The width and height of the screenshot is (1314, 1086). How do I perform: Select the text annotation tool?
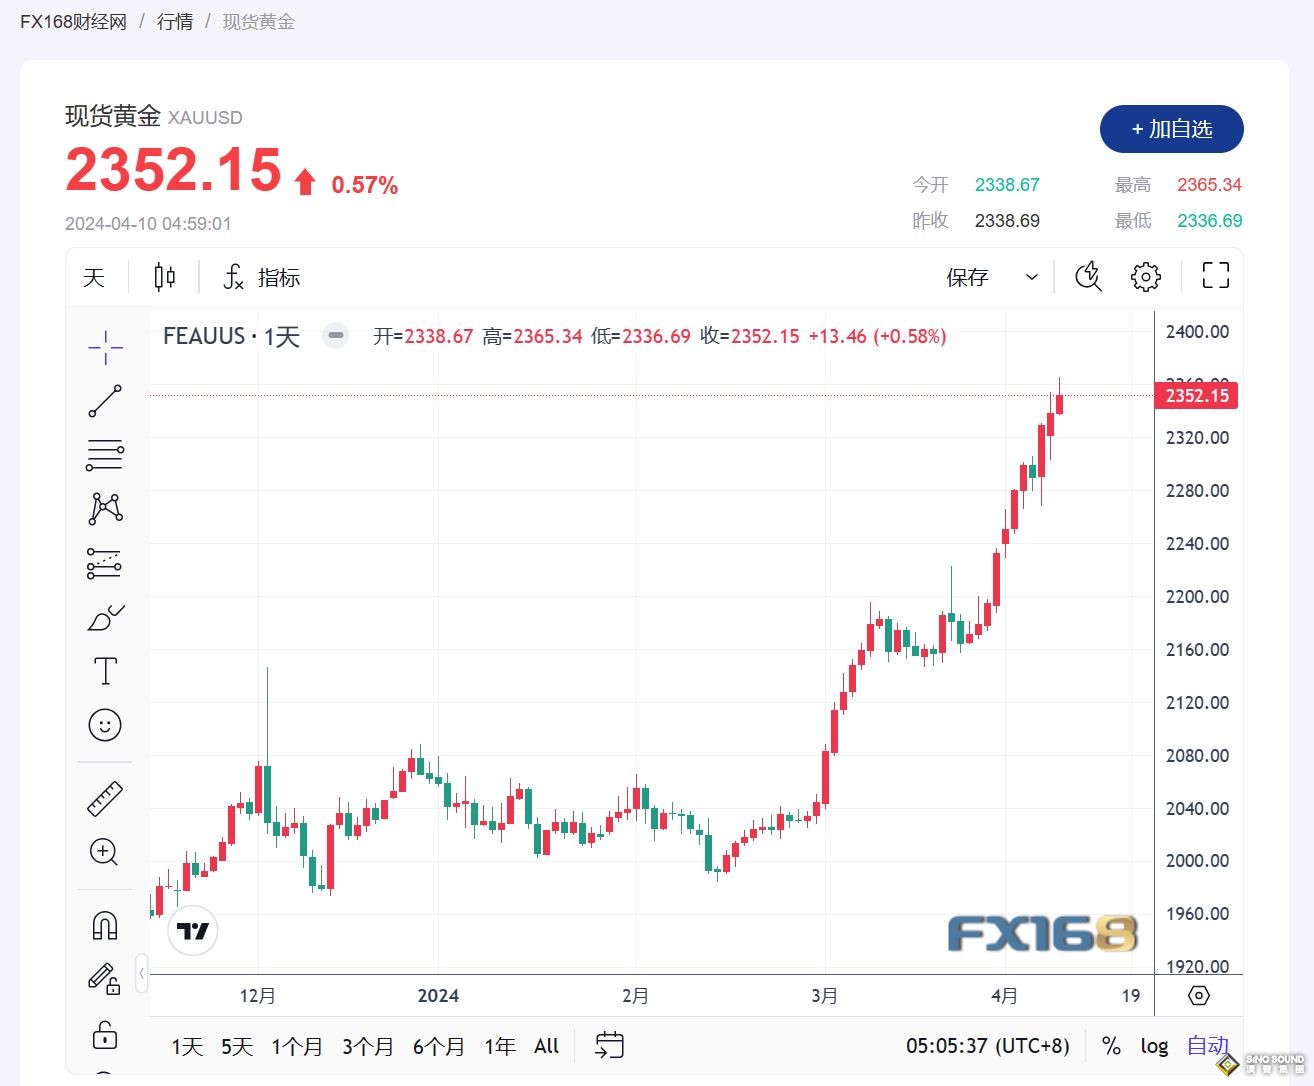tap(105, 671)
